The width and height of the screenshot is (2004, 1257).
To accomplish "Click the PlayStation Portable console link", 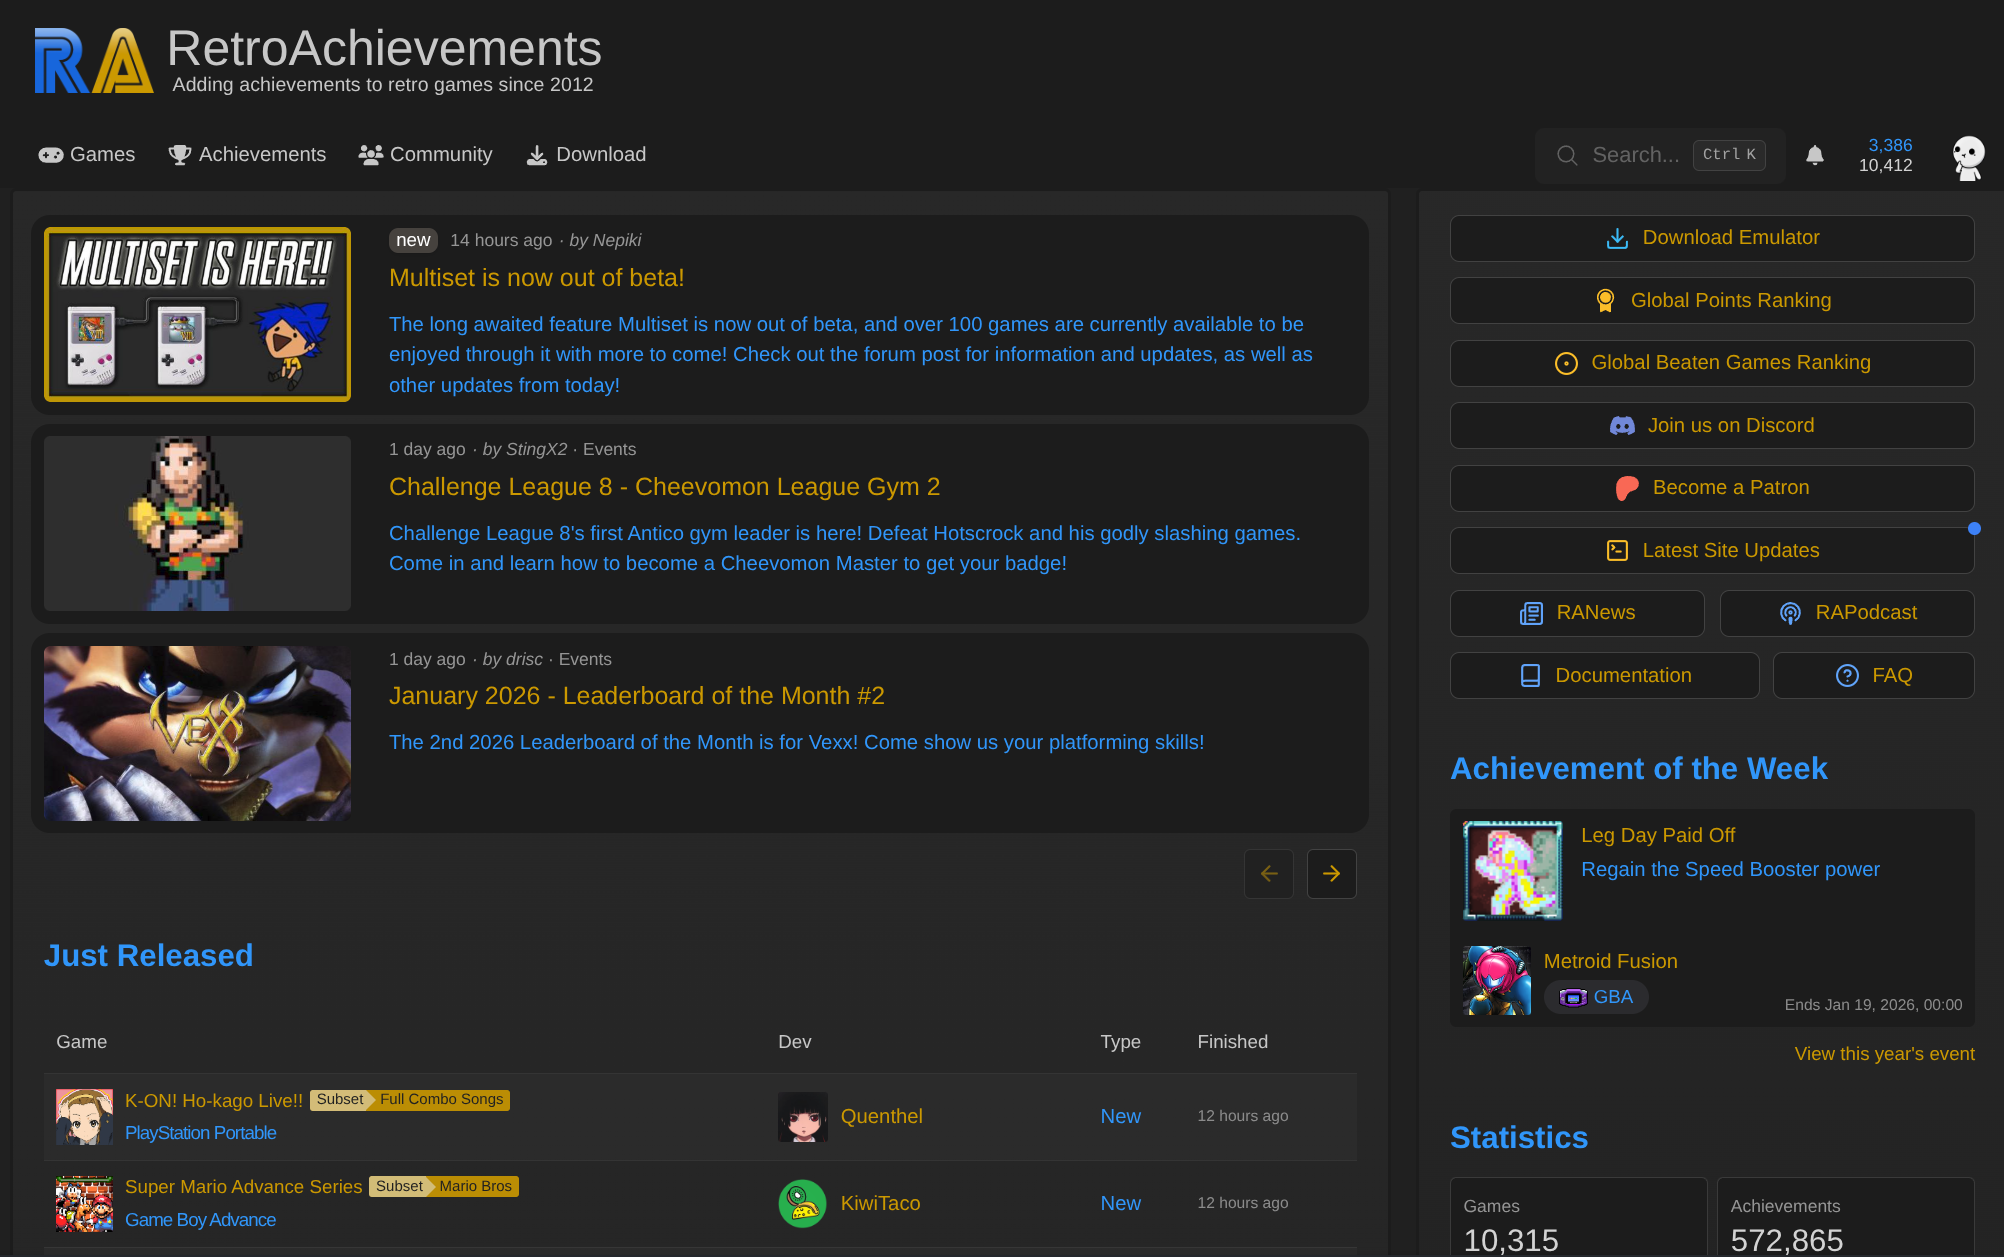I will pos(200,1133).
